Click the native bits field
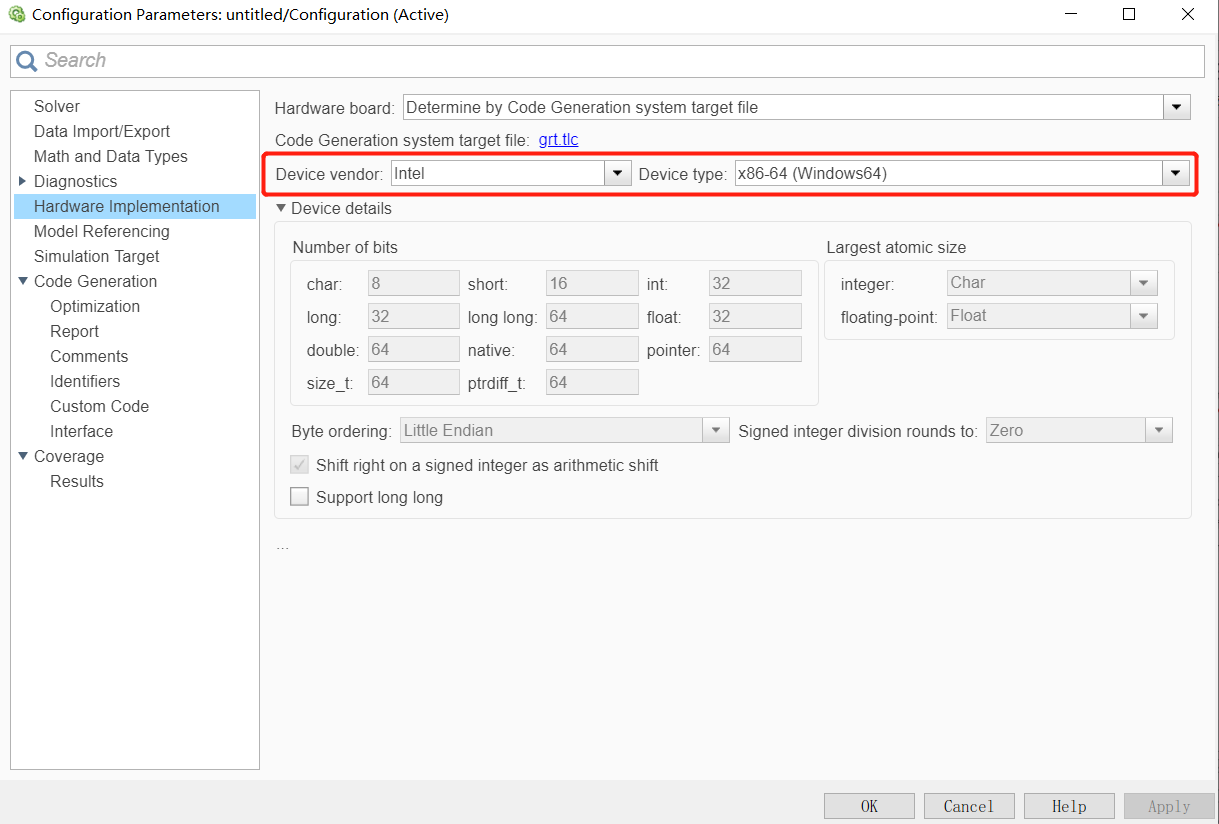1219x824 pixels. click(592, 349)
